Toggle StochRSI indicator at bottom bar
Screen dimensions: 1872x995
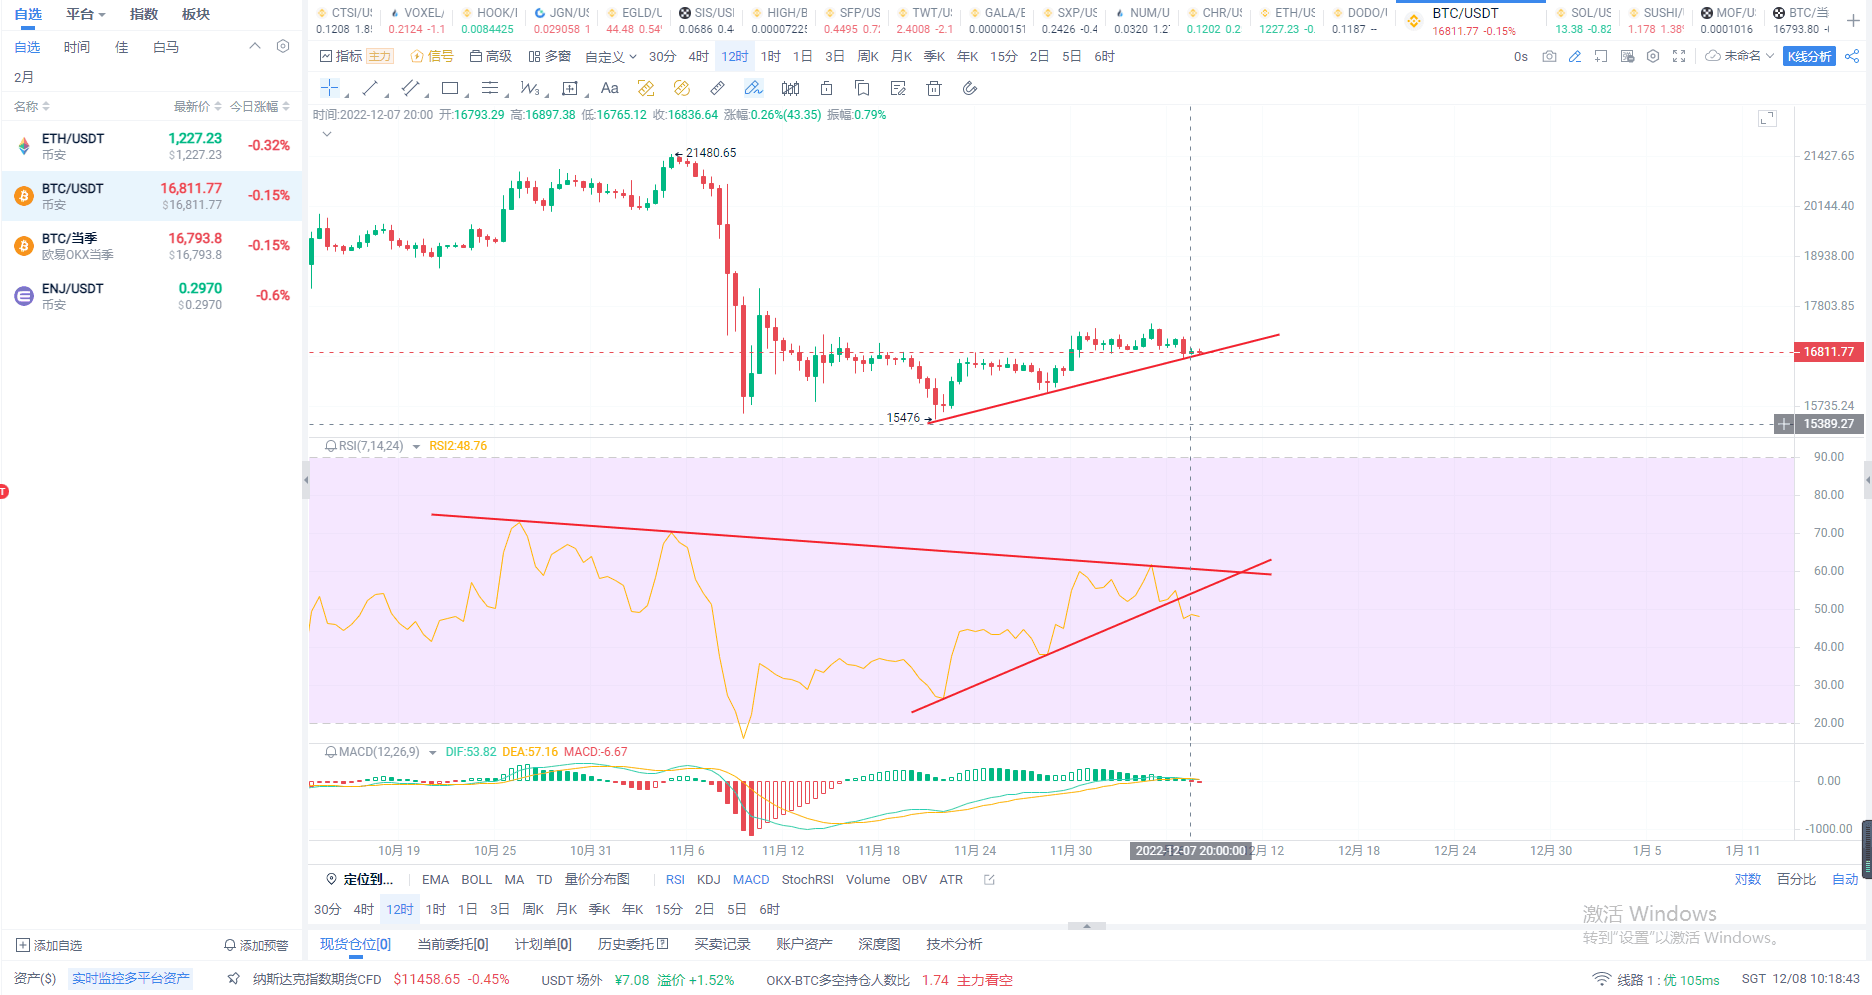[807, 879]
